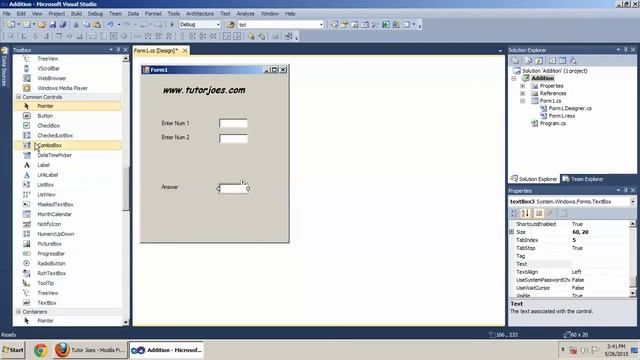This screenshot has width=640, height=360.
Task: Select the Form1.cs [Design] tab
Action: pyautogui.click(x=156, y=51)
